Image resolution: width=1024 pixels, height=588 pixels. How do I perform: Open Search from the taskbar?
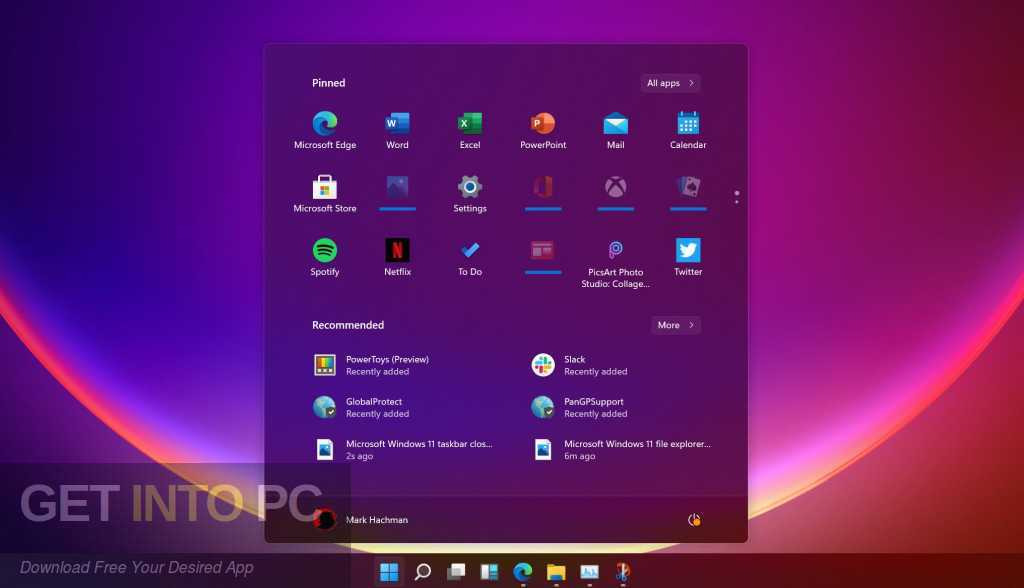pyautogui.click(x=423, y=572)
